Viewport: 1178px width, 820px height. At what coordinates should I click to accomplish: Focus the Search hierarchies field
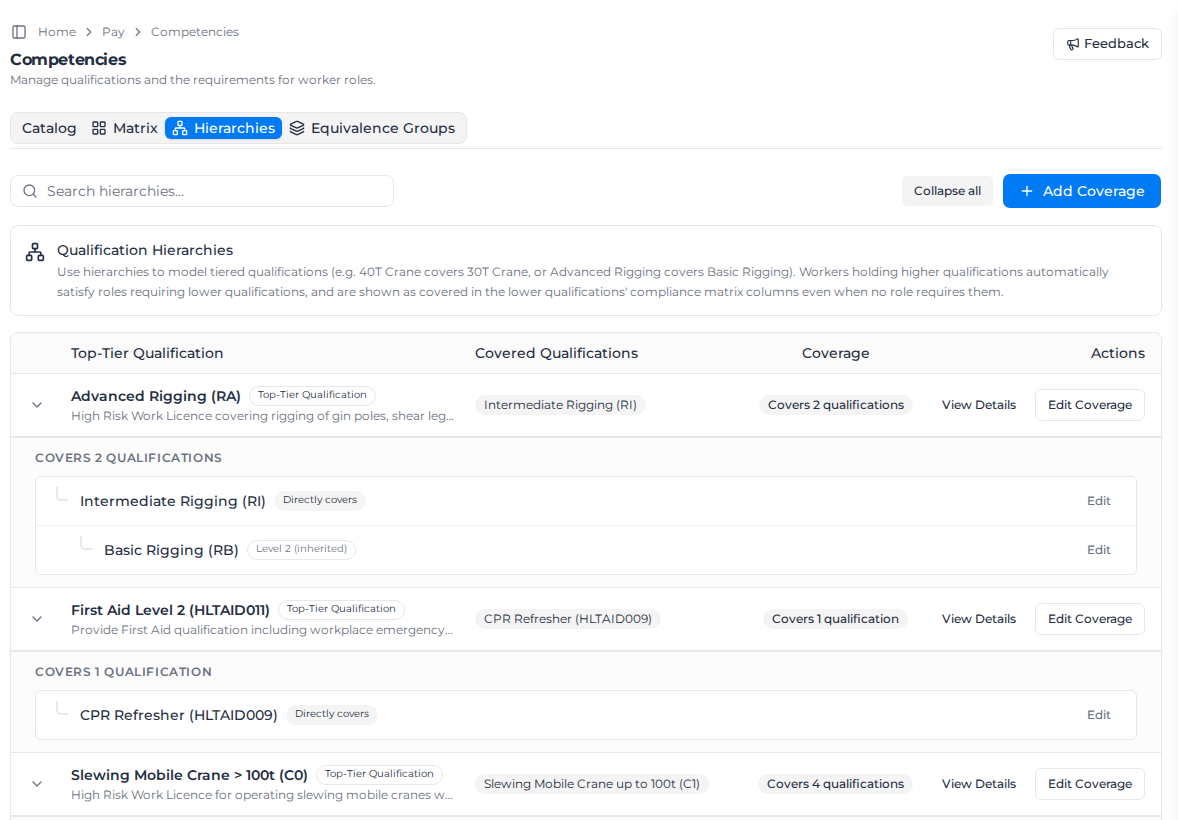click(x=202, y=191)
